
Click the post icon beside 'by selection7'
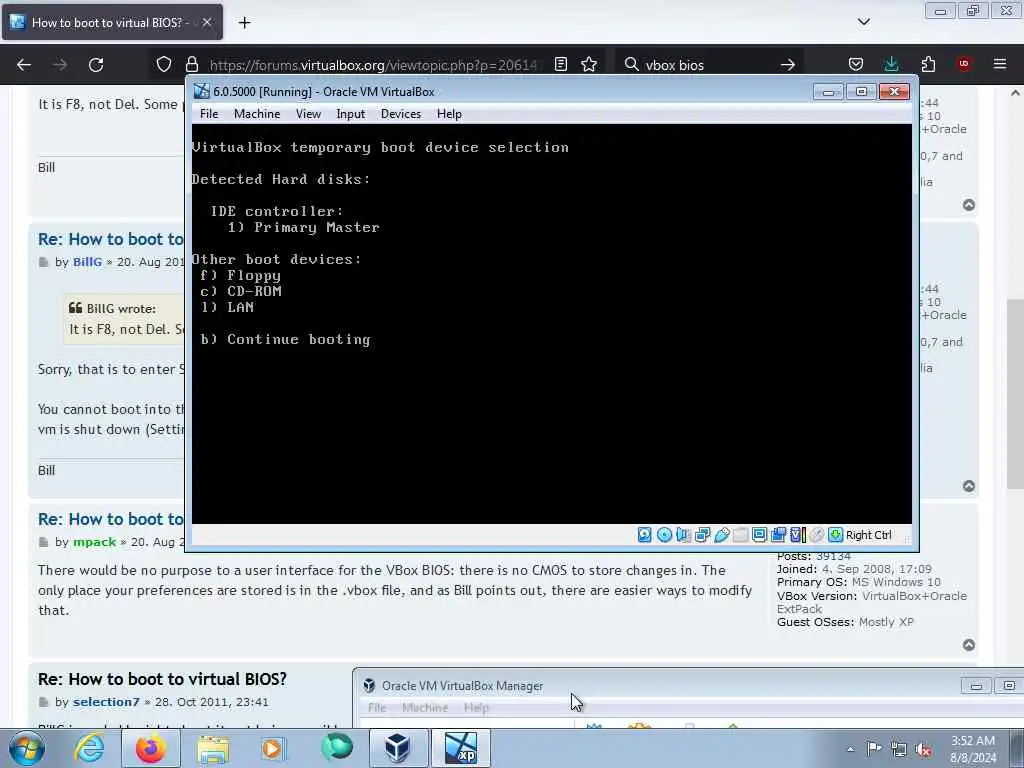[44, 702]
